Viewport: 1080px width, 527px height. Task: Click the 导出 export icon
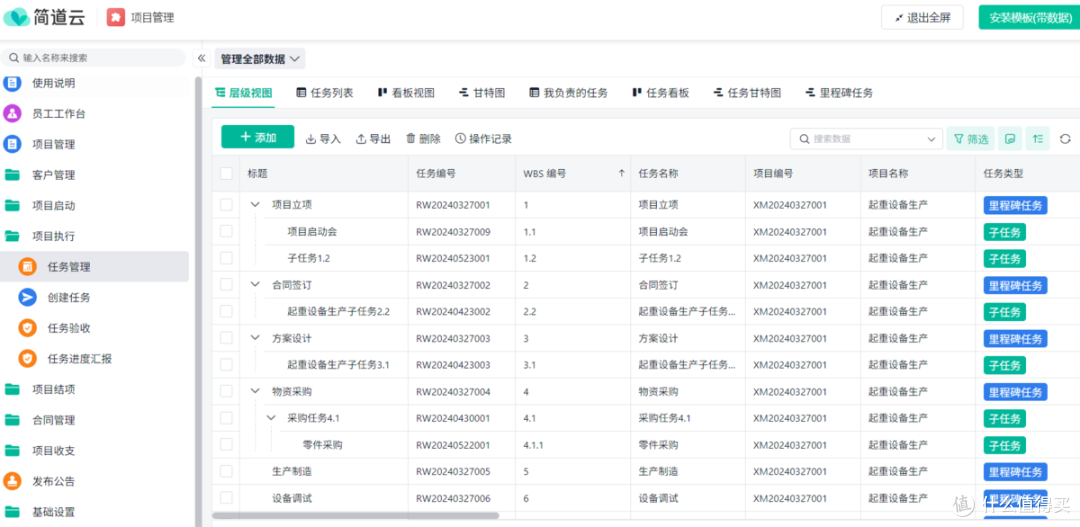coord(361,138)
